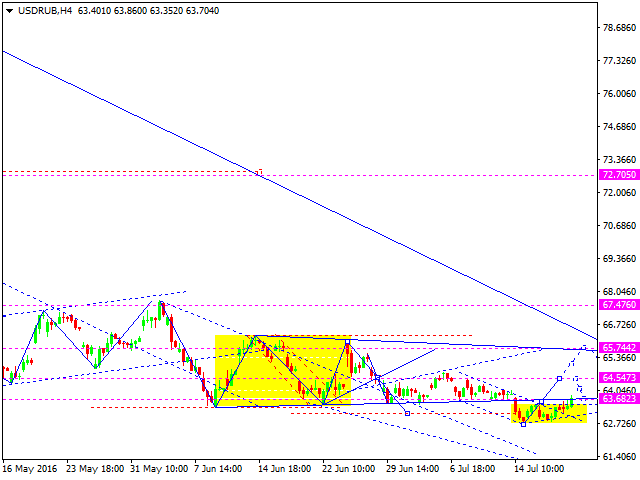The height and width of the screenshot is (480, 640).
Task: Select the 63.7040 close price in header
Action: [202, 11]
